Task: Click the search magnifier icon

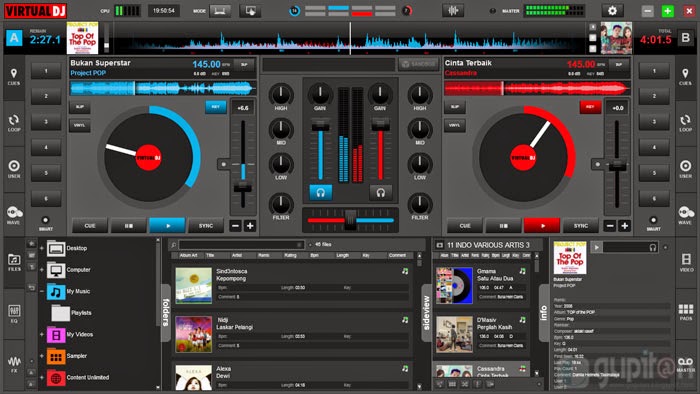Action: (x=173, y=245)
